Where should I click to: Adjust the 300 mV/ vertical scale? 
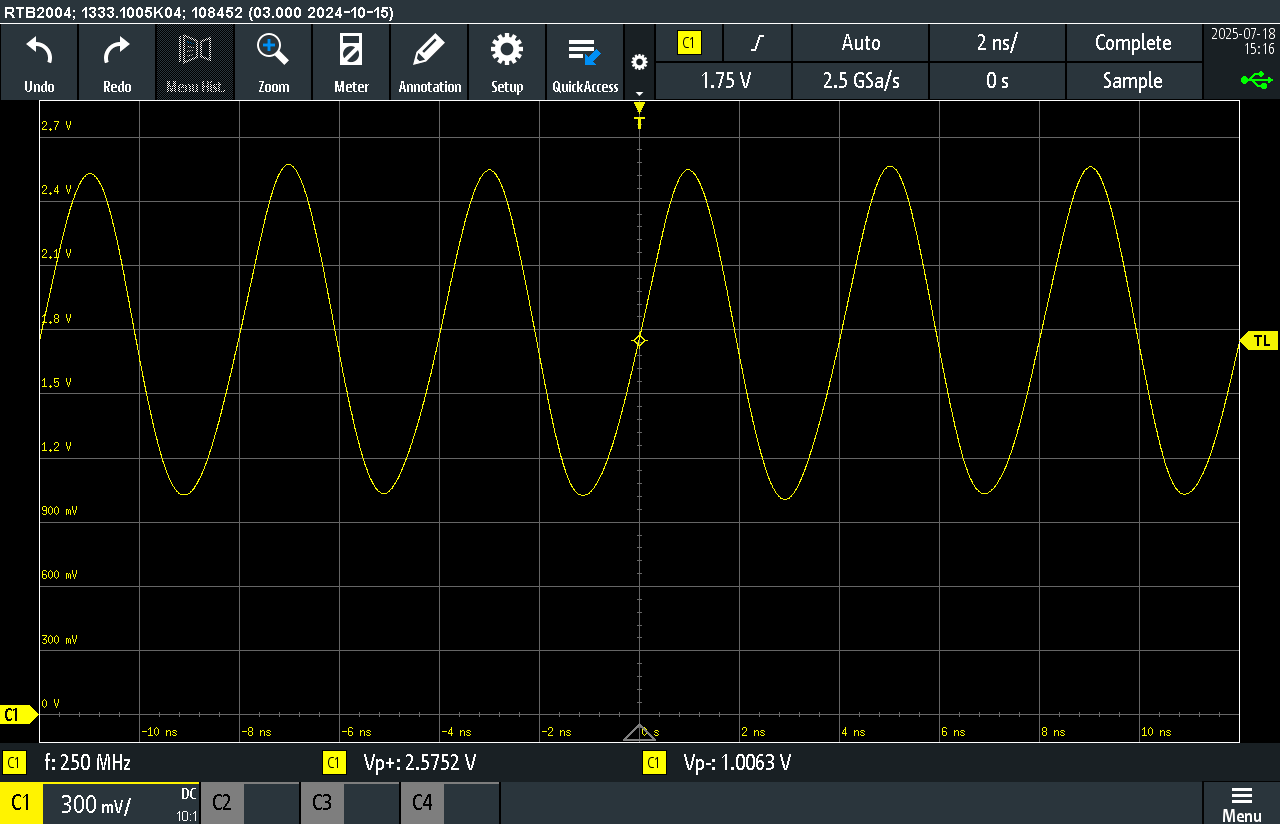tap(96, 803)
